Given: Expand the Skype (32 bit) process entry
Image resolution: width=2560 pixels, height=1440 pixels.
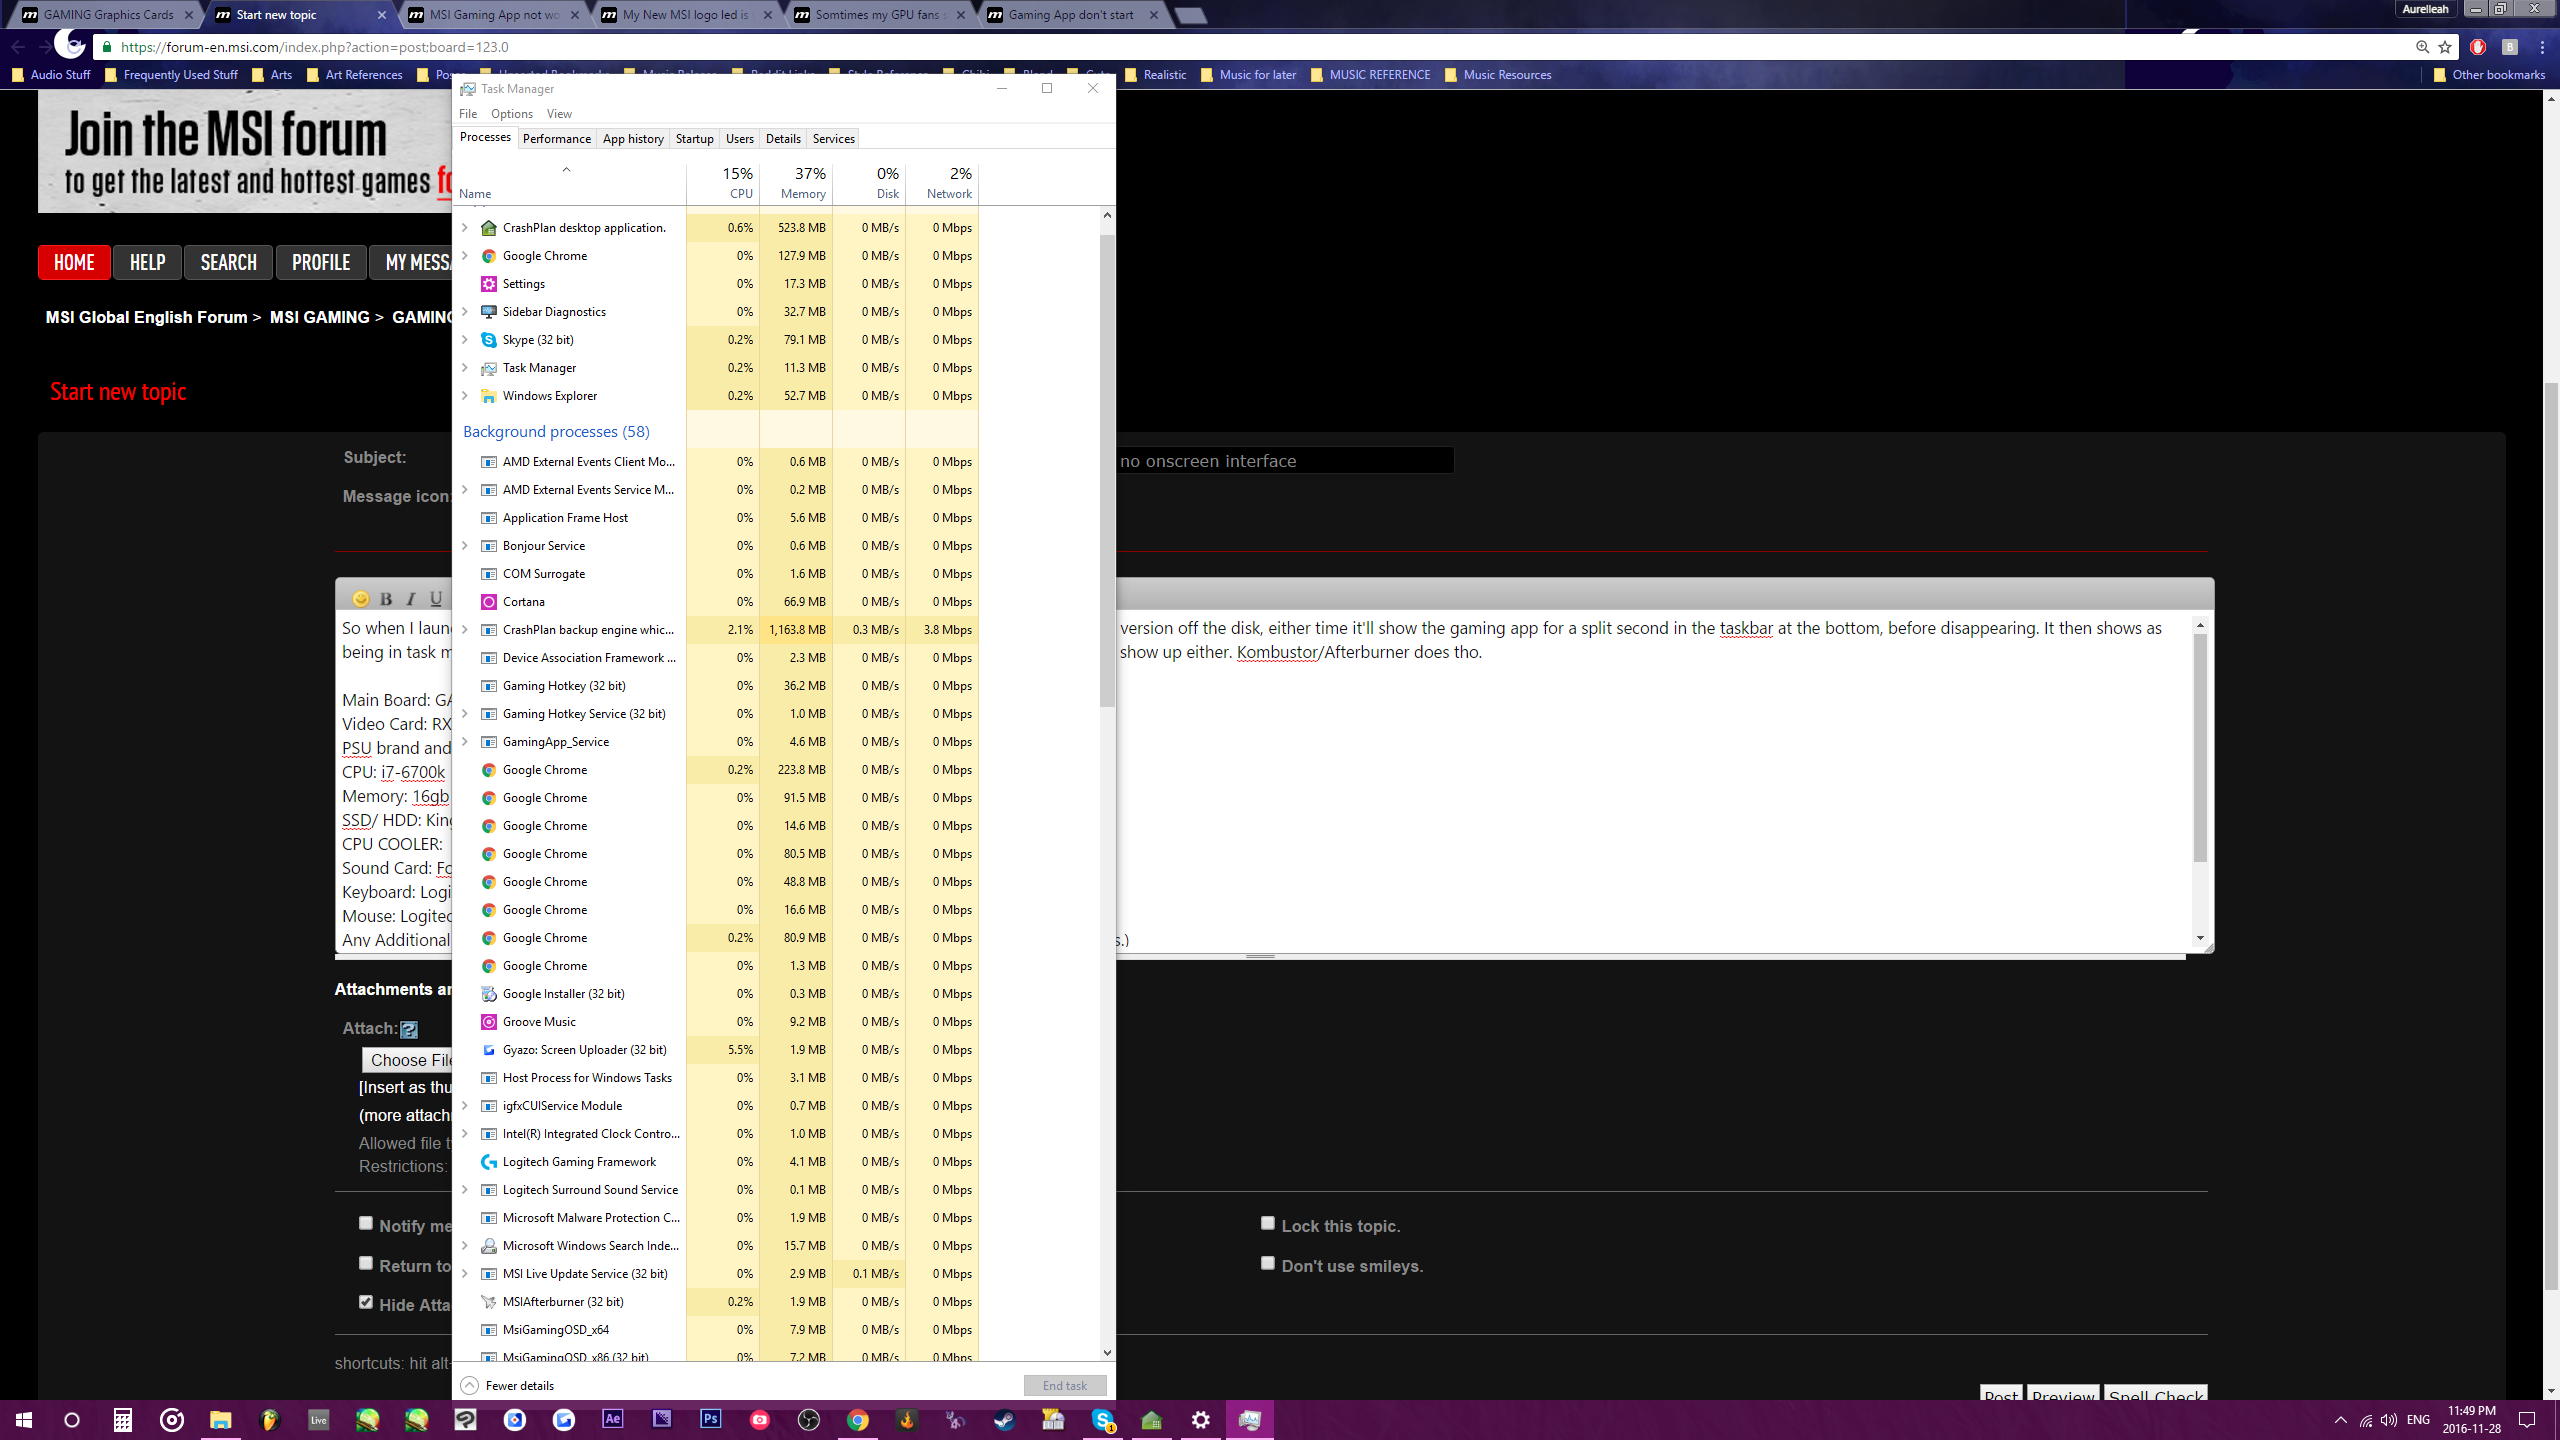Looking at the screenshot, I should click(464, 340).
